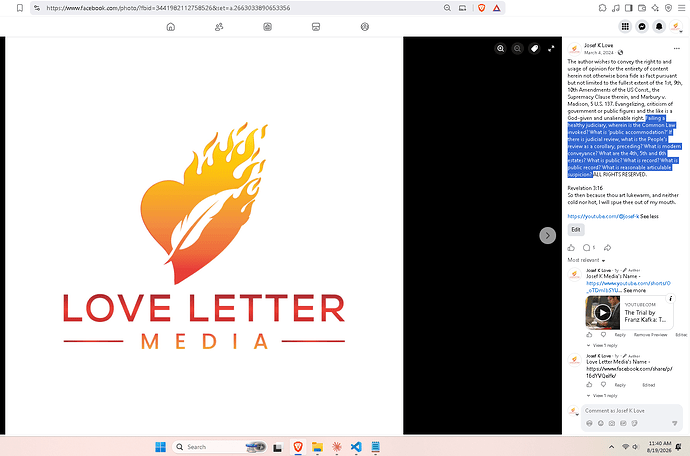The height and width of the screenshot is (456, 690).
Task: Insert an emoji in comment box
Action: (601, 423)
